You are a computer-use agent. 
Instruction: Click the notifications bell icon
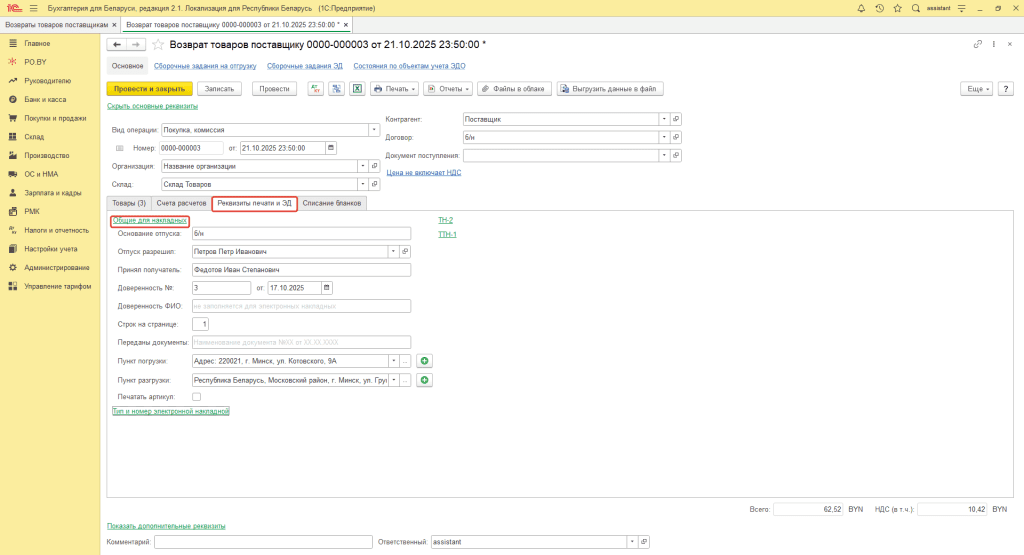pyautogui.click(x=861, y=8)
